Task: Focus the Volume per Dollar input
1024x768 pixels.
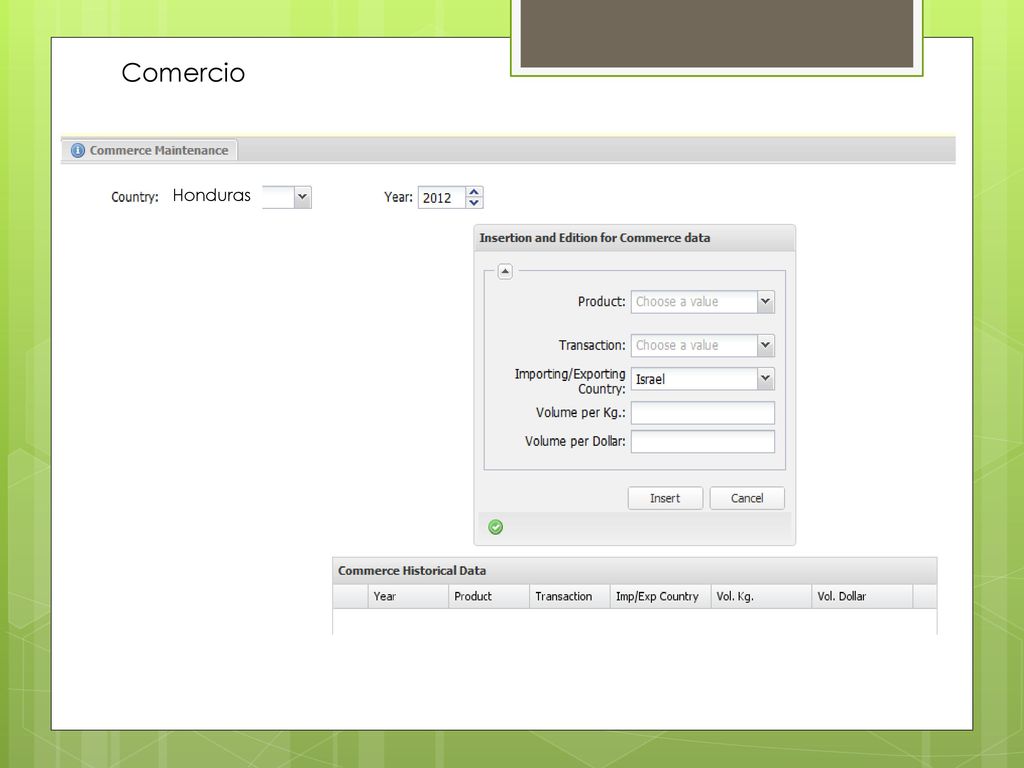Action: click(x=703, y=441)
